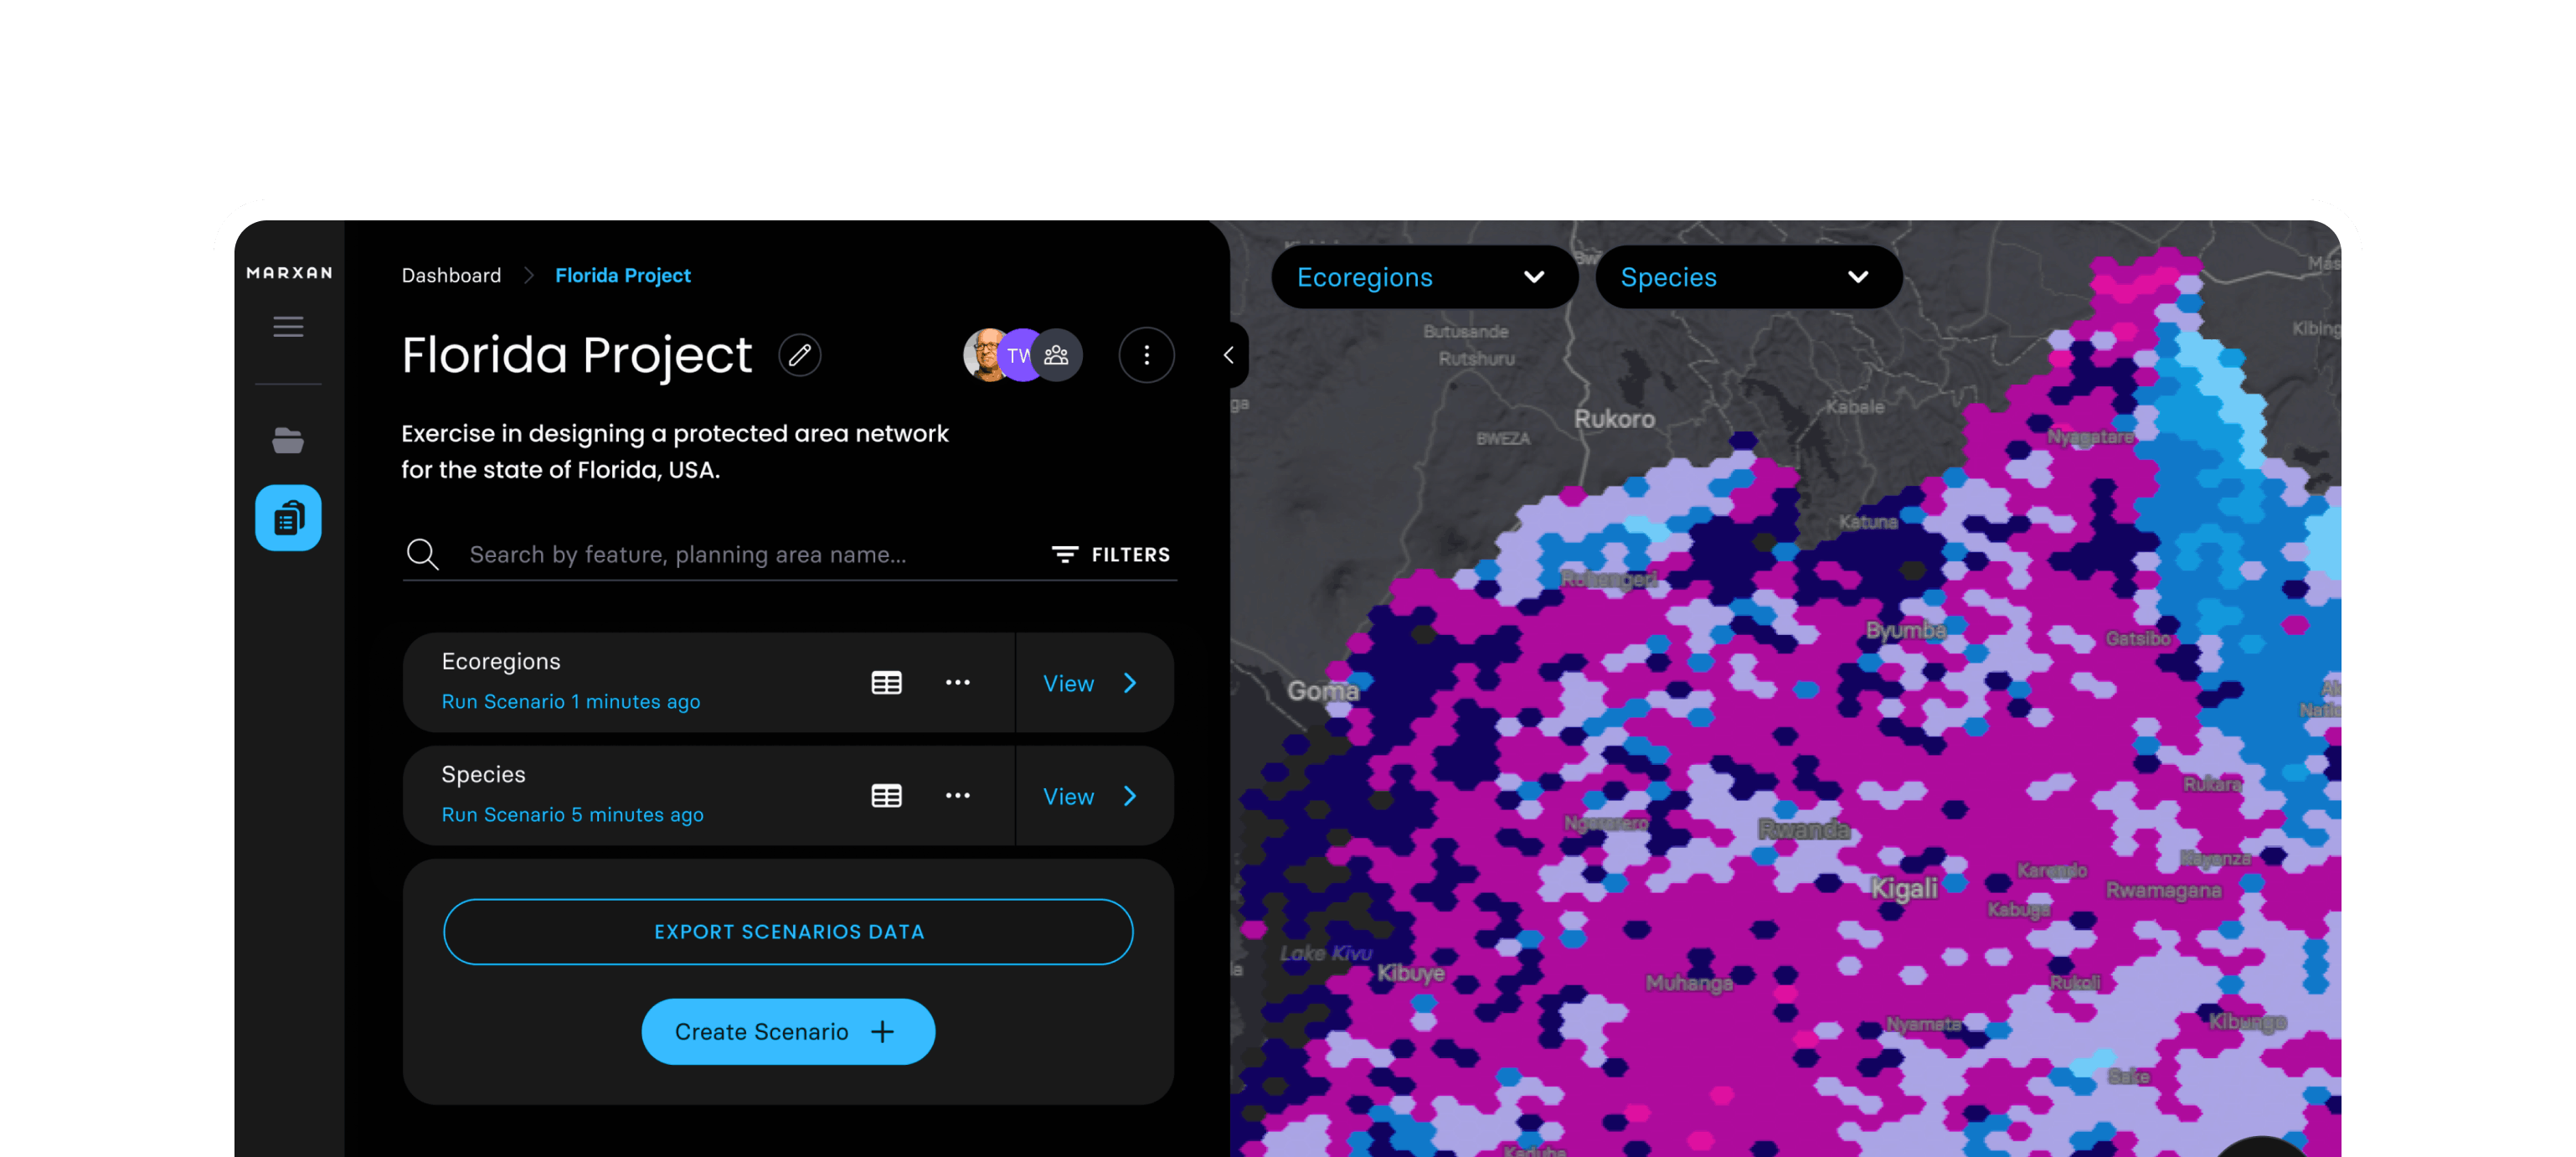Viewport: 2576px width, 1157px height.
Task: Open Ecoregions scenario three-dots menu
Action: coord(957,683)
